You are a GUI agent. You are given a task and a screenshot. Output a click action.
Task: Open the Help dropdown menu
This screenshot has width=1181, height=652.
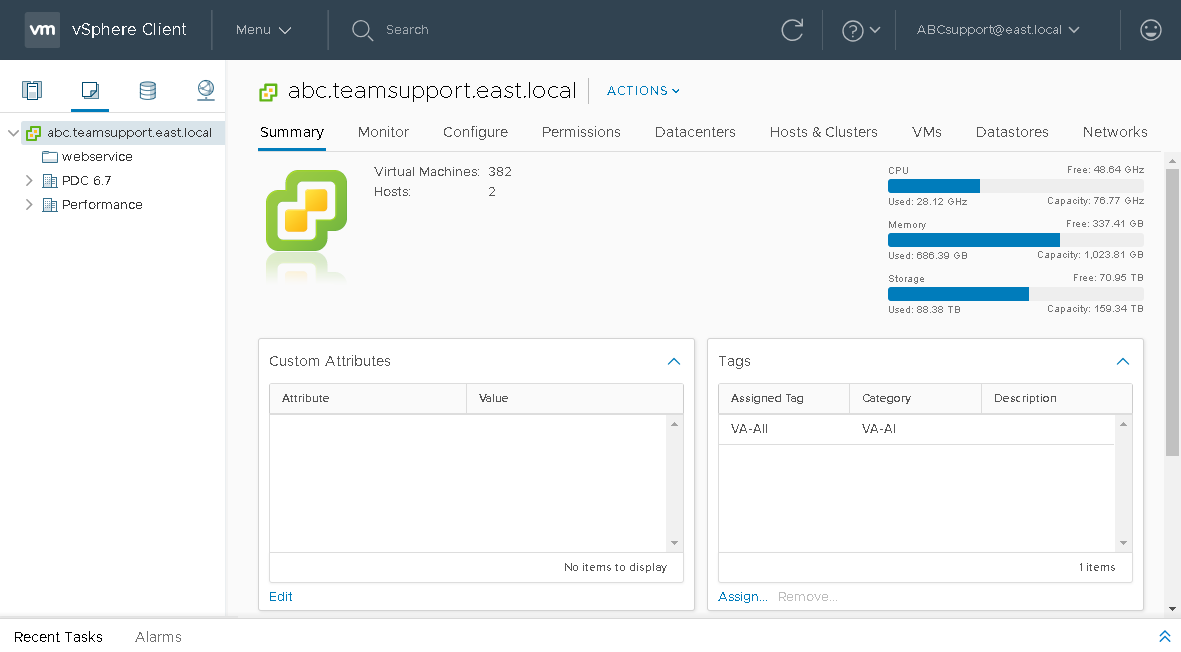pyautogui.click(x=858, y=30)
